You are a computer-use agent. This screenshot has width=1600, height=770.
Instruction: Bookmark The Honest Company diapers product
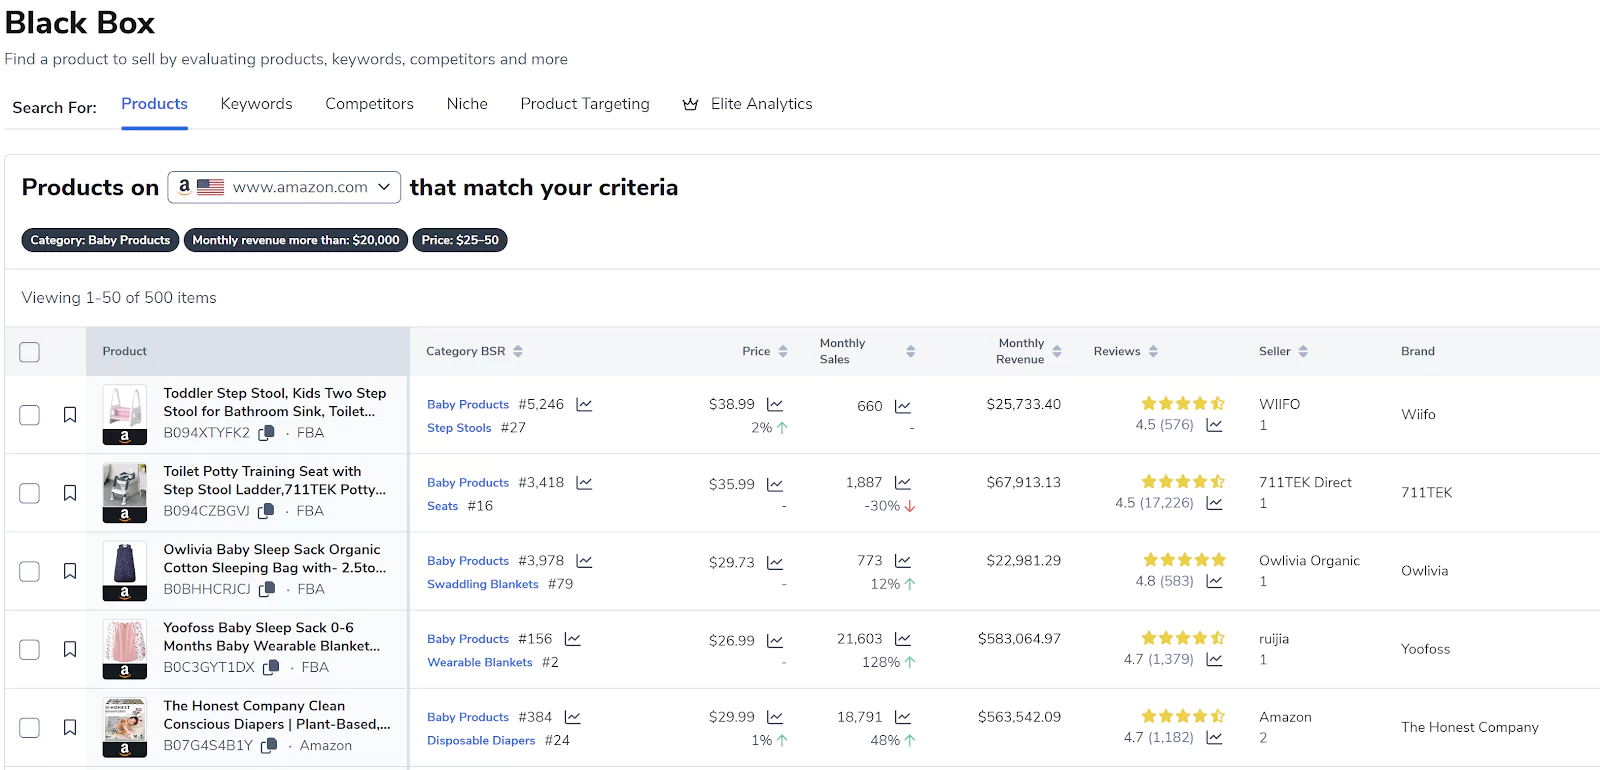(x=70, y=727)
